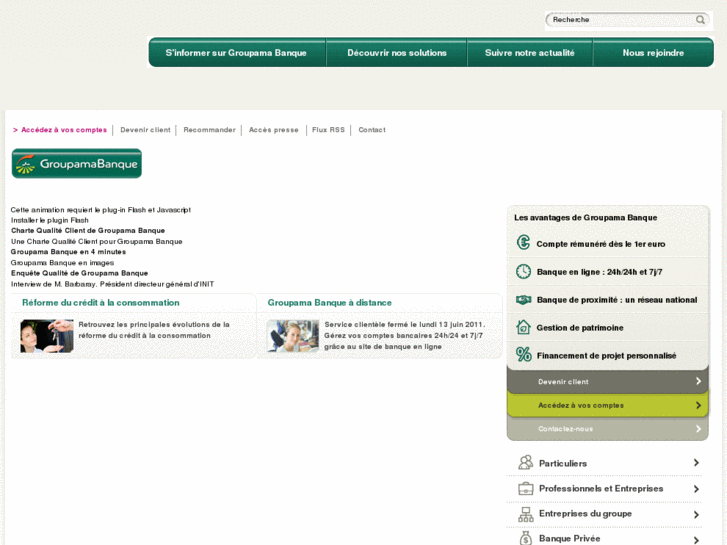The image size is (727, 545).
Task: Click Interview de M. Barbaray text
Action: [x=112, y=284]
